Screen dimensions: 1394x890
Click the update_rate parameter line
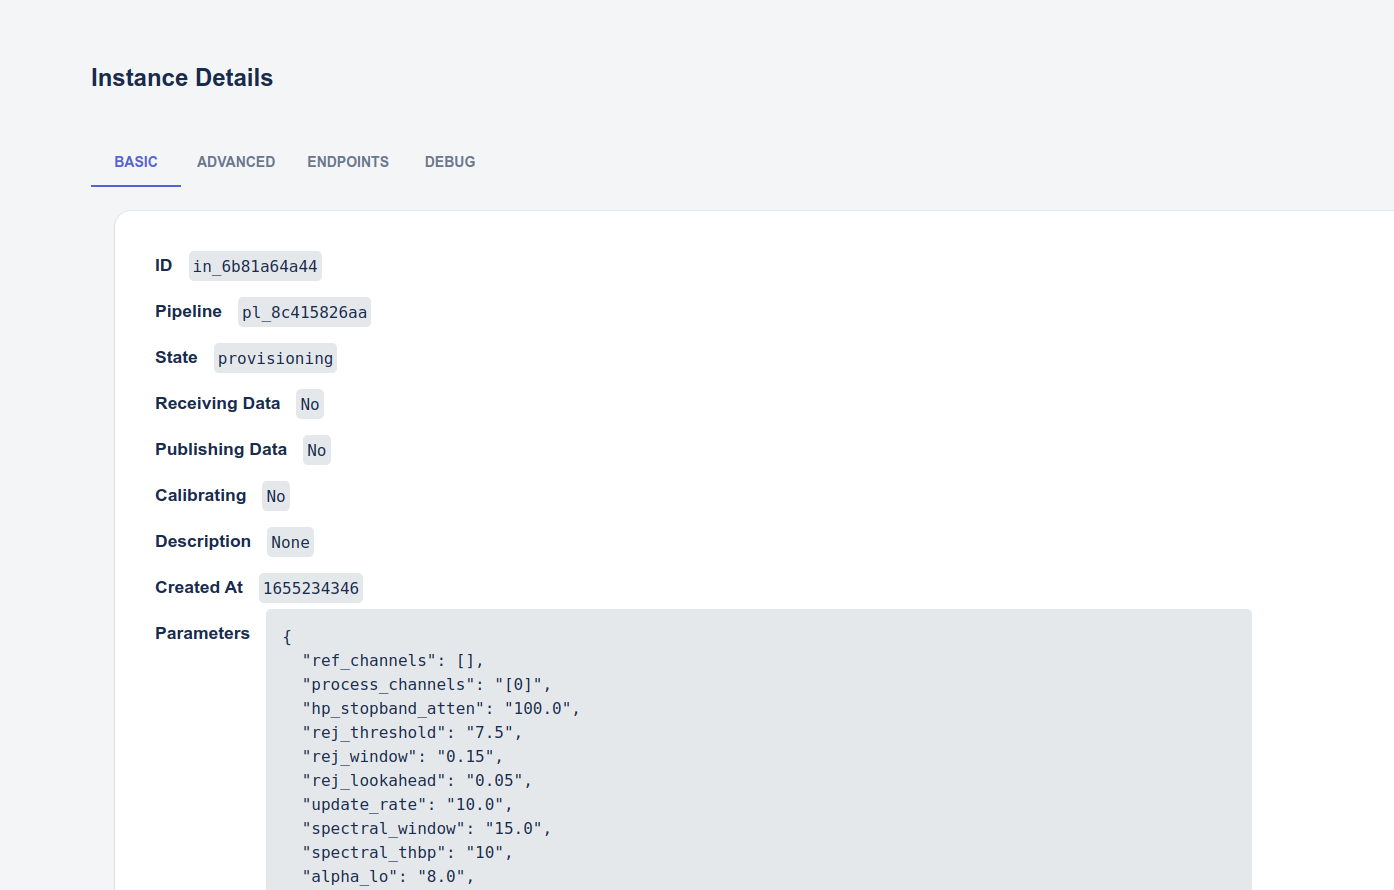click(x=407, y=805)
